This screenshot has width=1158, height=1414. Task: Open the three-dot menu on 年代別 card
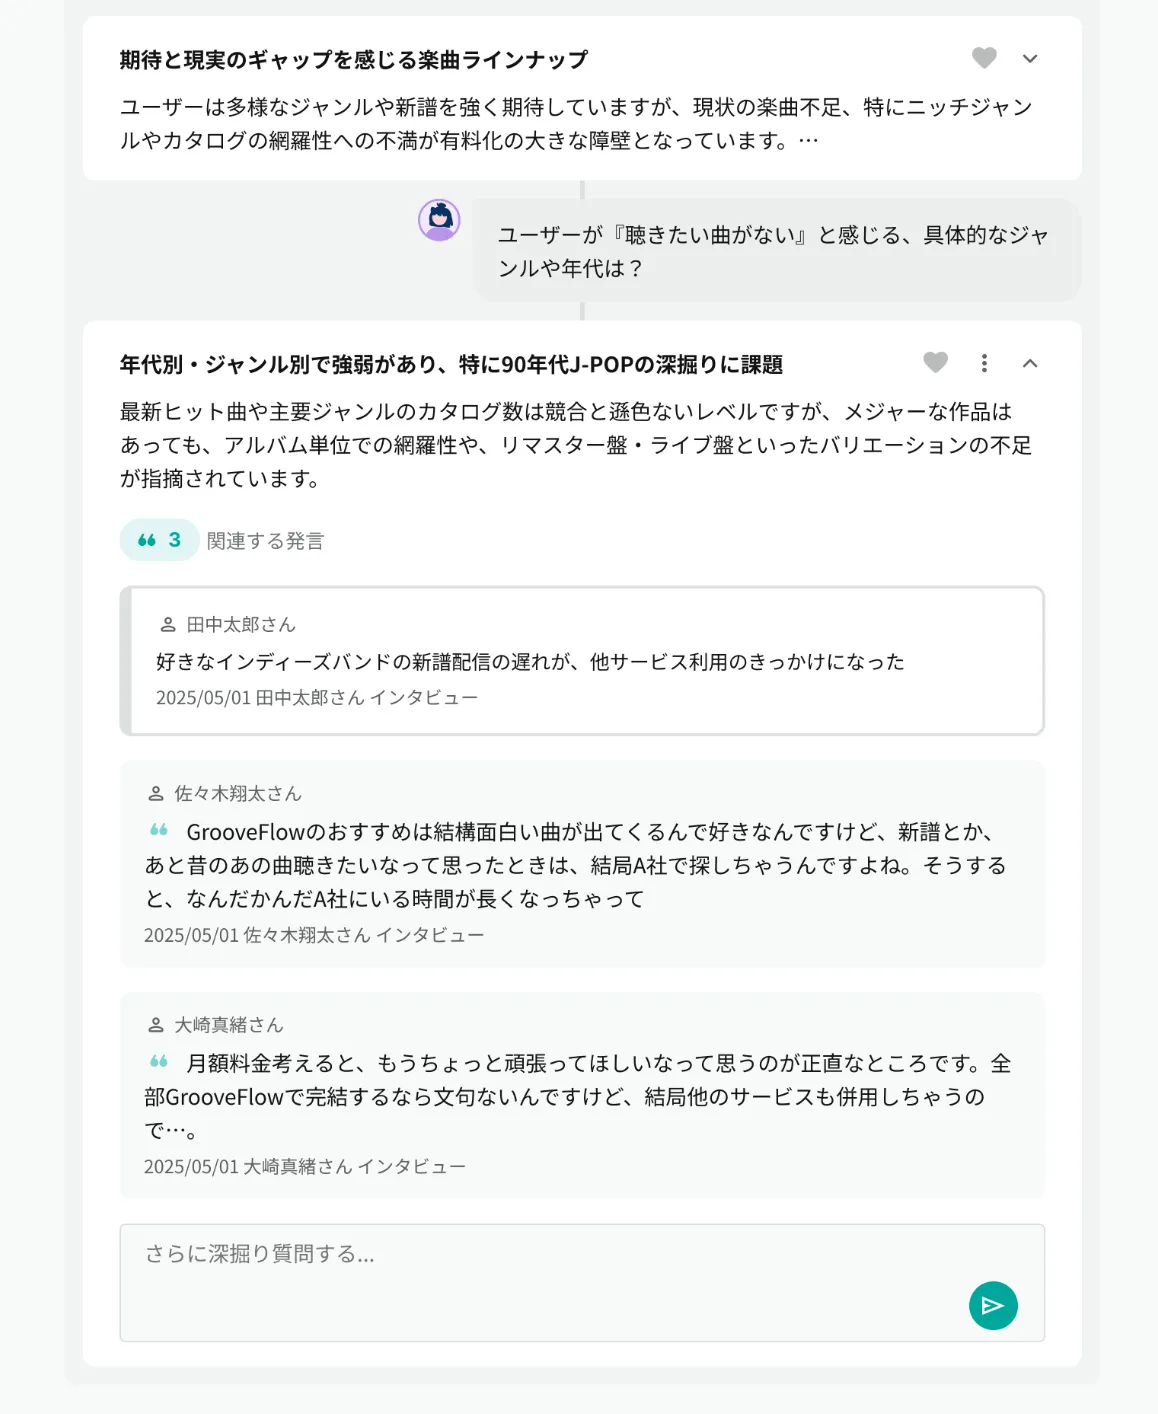tap(984, 363)
